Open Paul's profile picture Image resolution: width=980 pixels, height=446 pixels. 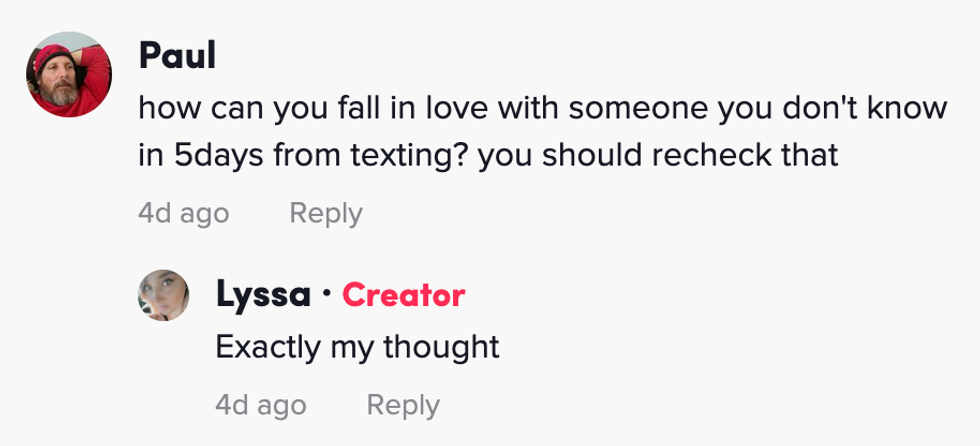pyautogui.click(x=68, y=75)
